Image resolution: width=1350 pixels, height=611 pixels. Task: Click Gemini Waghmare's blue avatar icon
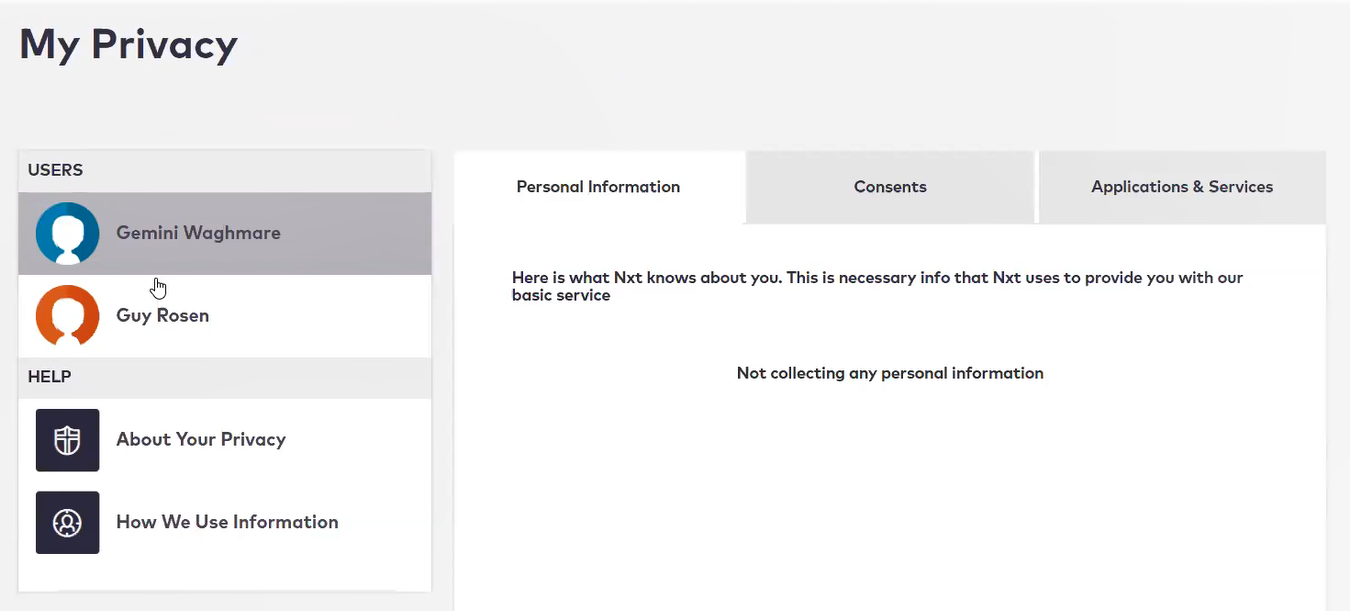click(67, 233)
